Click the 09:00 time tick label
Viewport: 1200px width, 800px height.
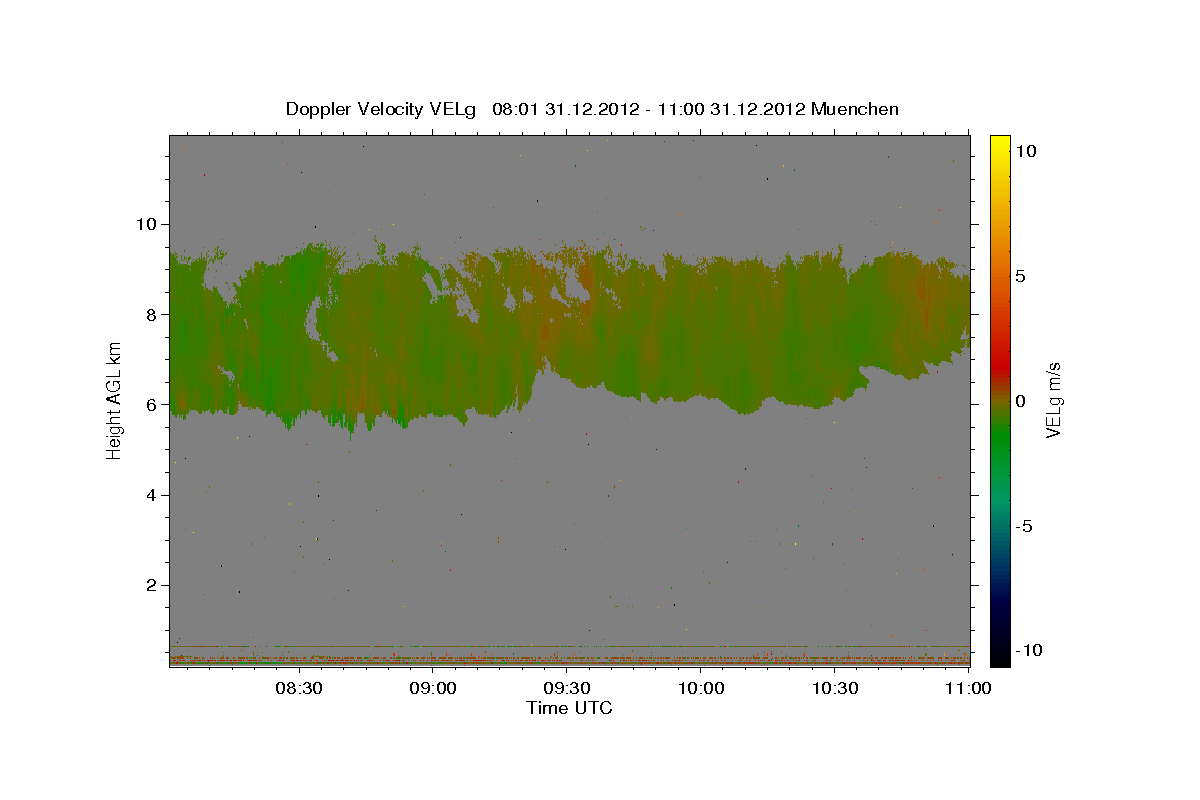pyautogui.click(x=433, y=688)
